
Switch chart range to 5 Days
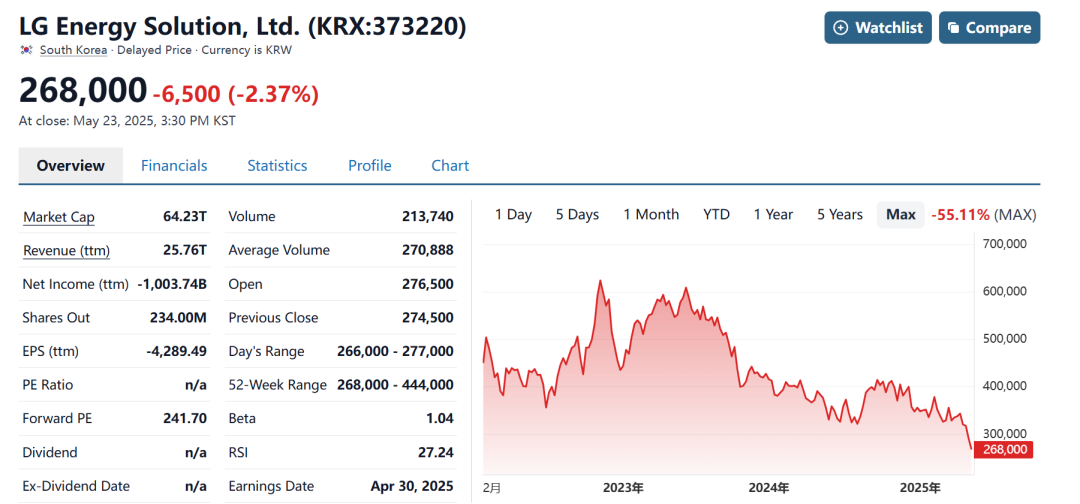[x=577, y=215]
